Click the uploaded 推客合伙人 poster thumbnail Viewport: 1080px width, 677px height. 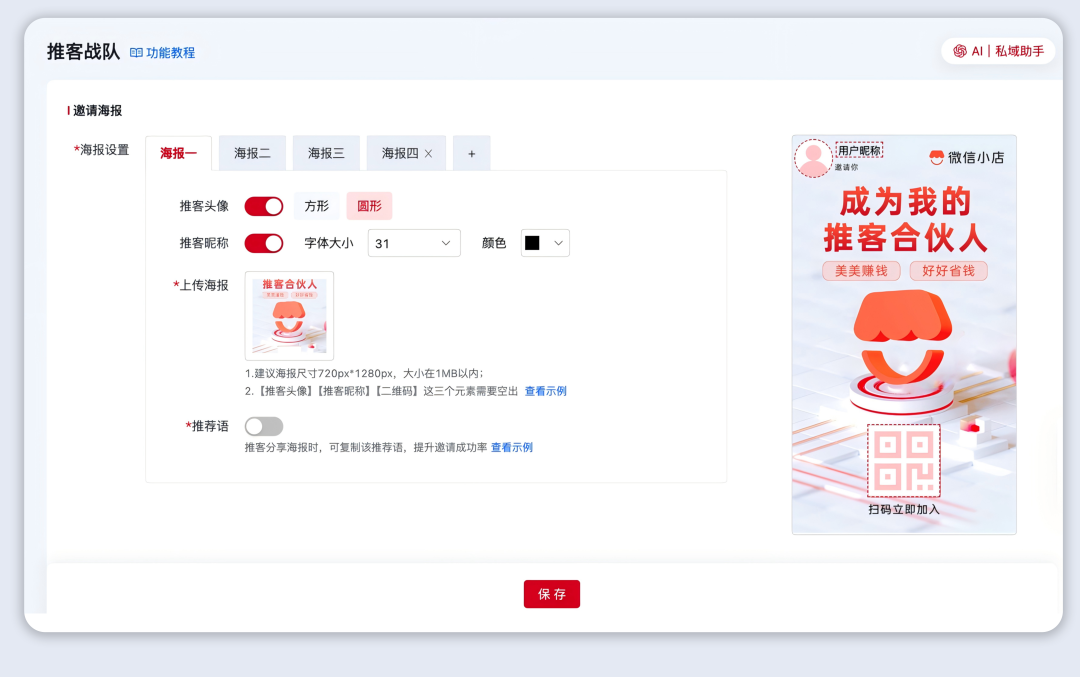point(288,316)
